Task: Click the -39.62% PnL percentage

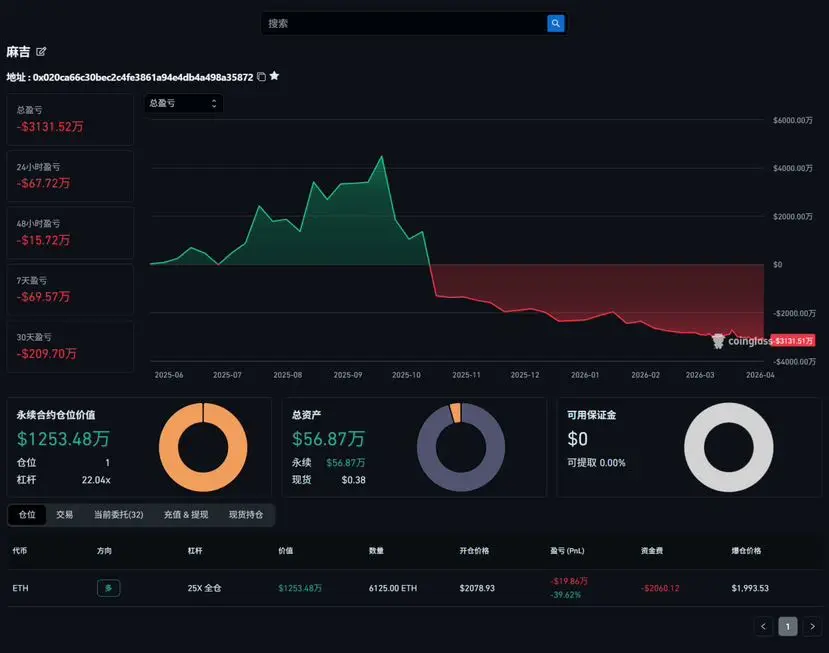Action: coord(565,595)
